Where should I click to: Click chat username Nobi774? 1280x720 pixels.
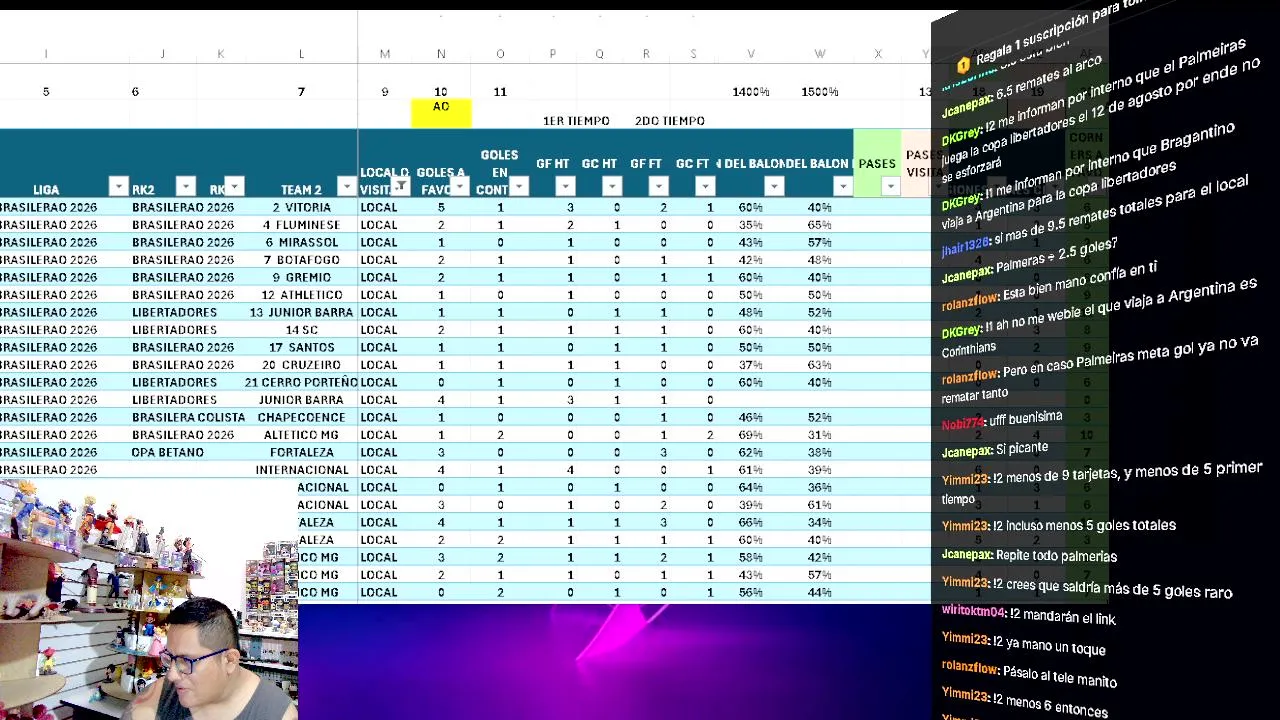click(x=962, y=423)
